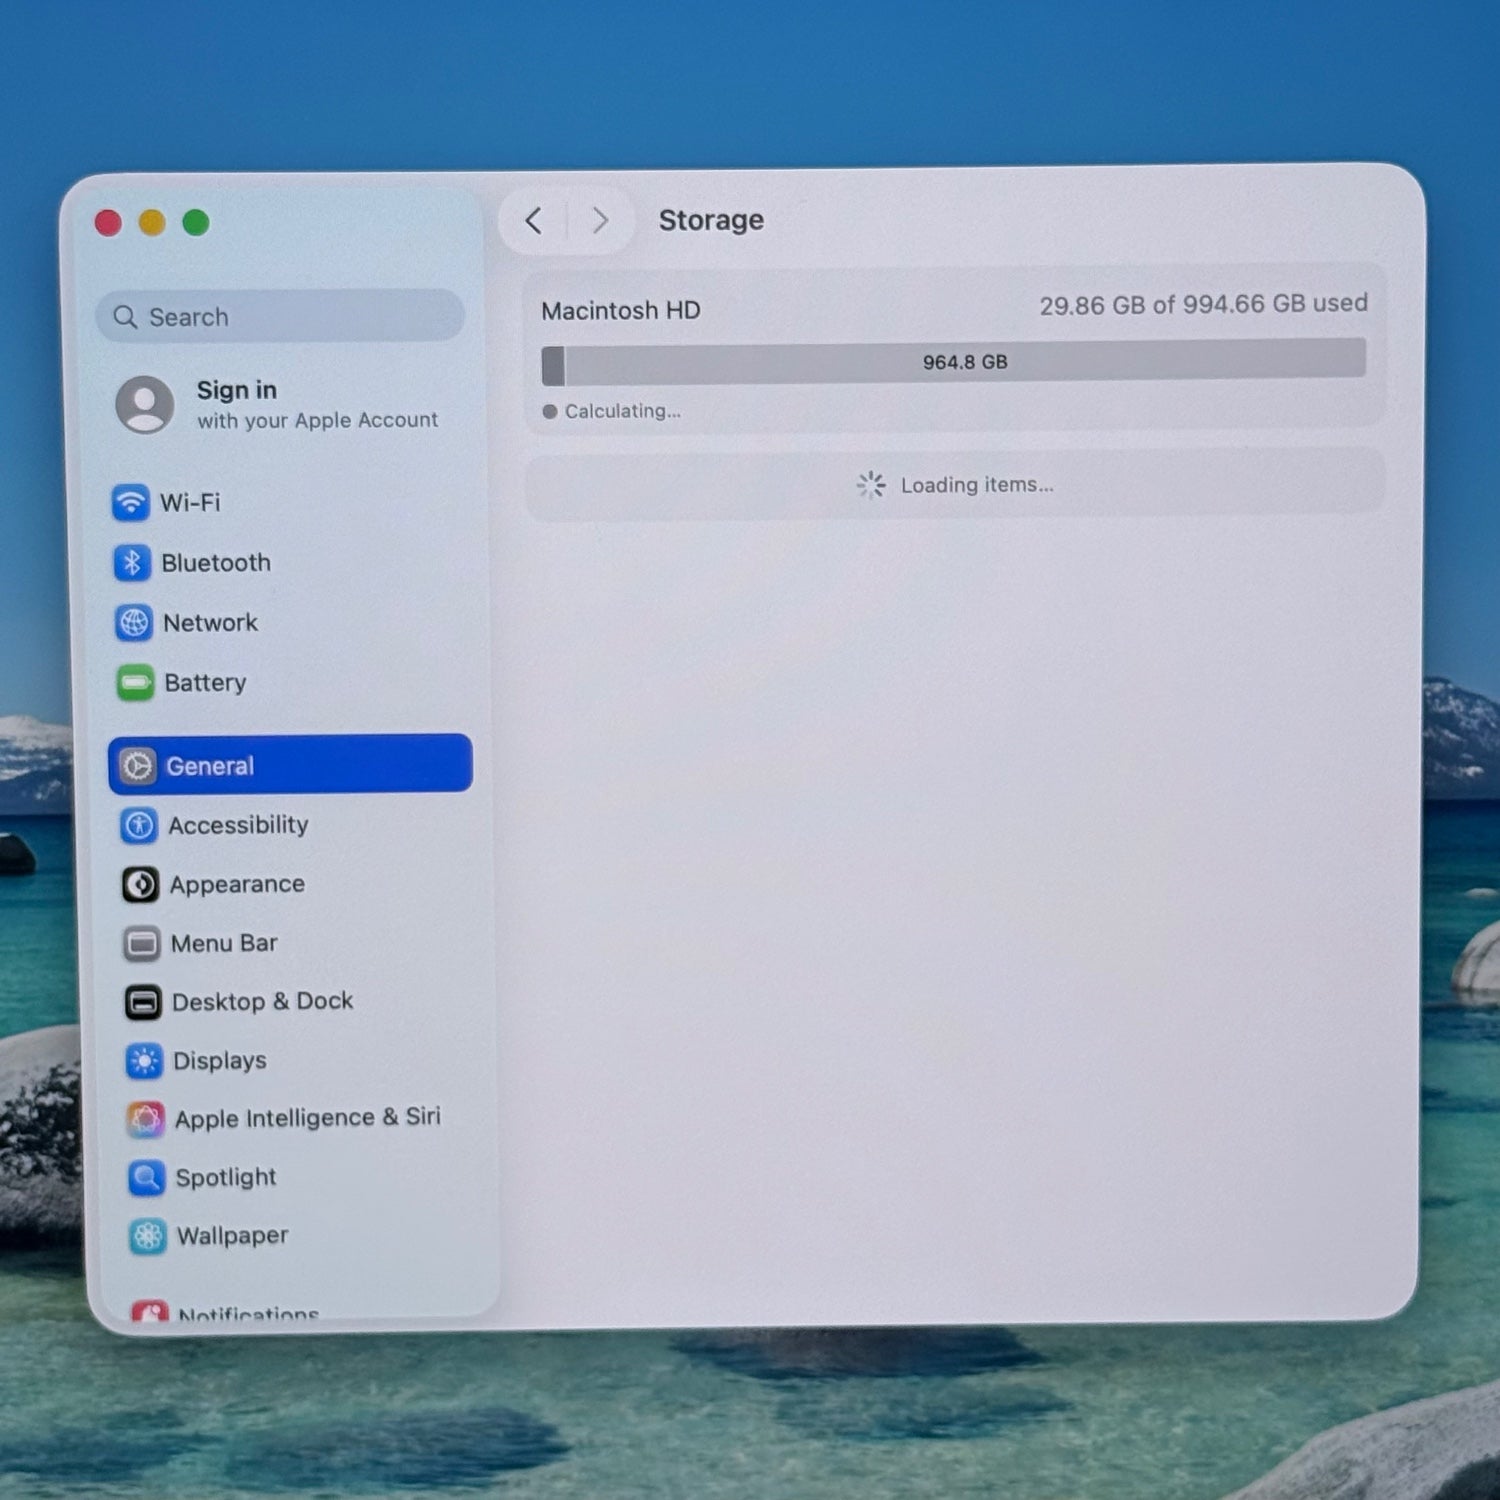Click the Macintosh HD storage usage bar
The height and width of the screenshot is (1500, 1500).
(953, 362)
